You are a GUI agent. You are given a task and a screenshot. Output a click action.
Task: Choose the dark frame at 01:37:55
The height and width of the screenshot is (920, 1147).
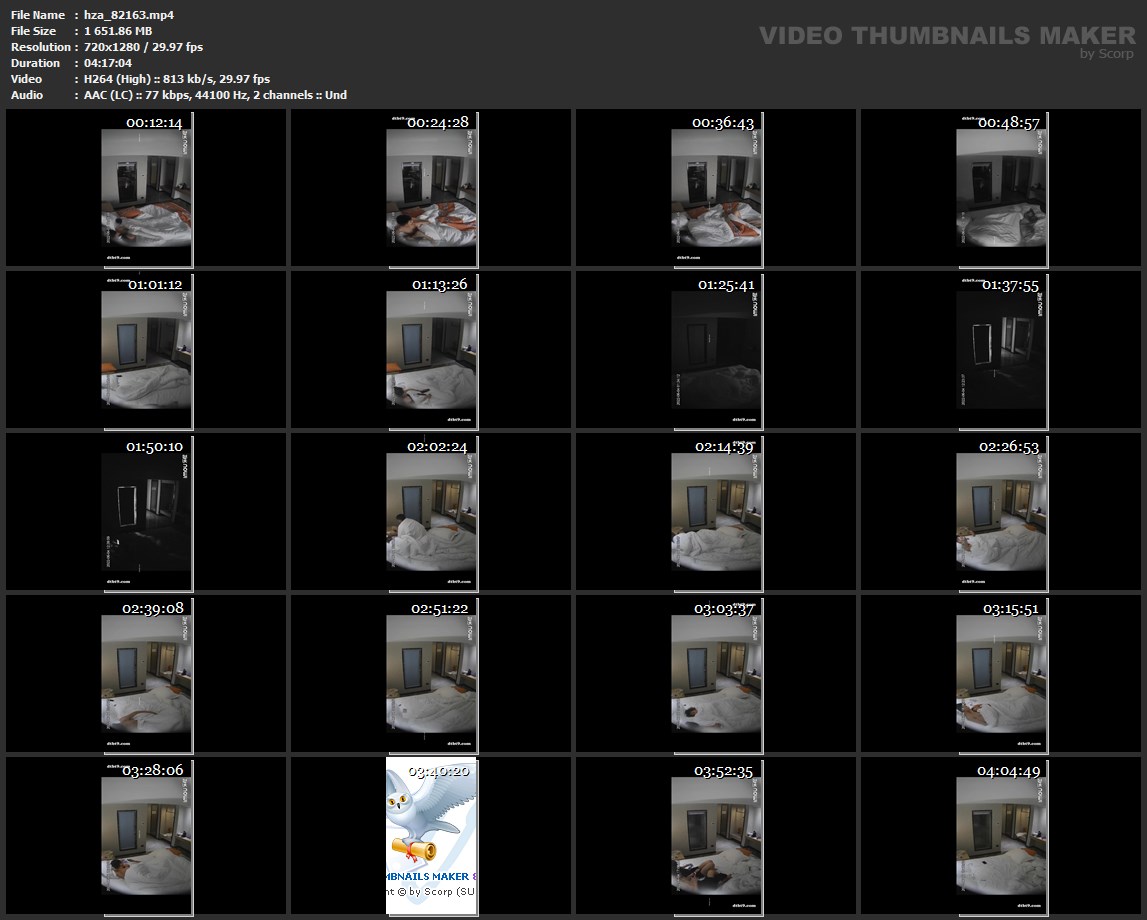pyautogui.click(x=1001, y=351)
